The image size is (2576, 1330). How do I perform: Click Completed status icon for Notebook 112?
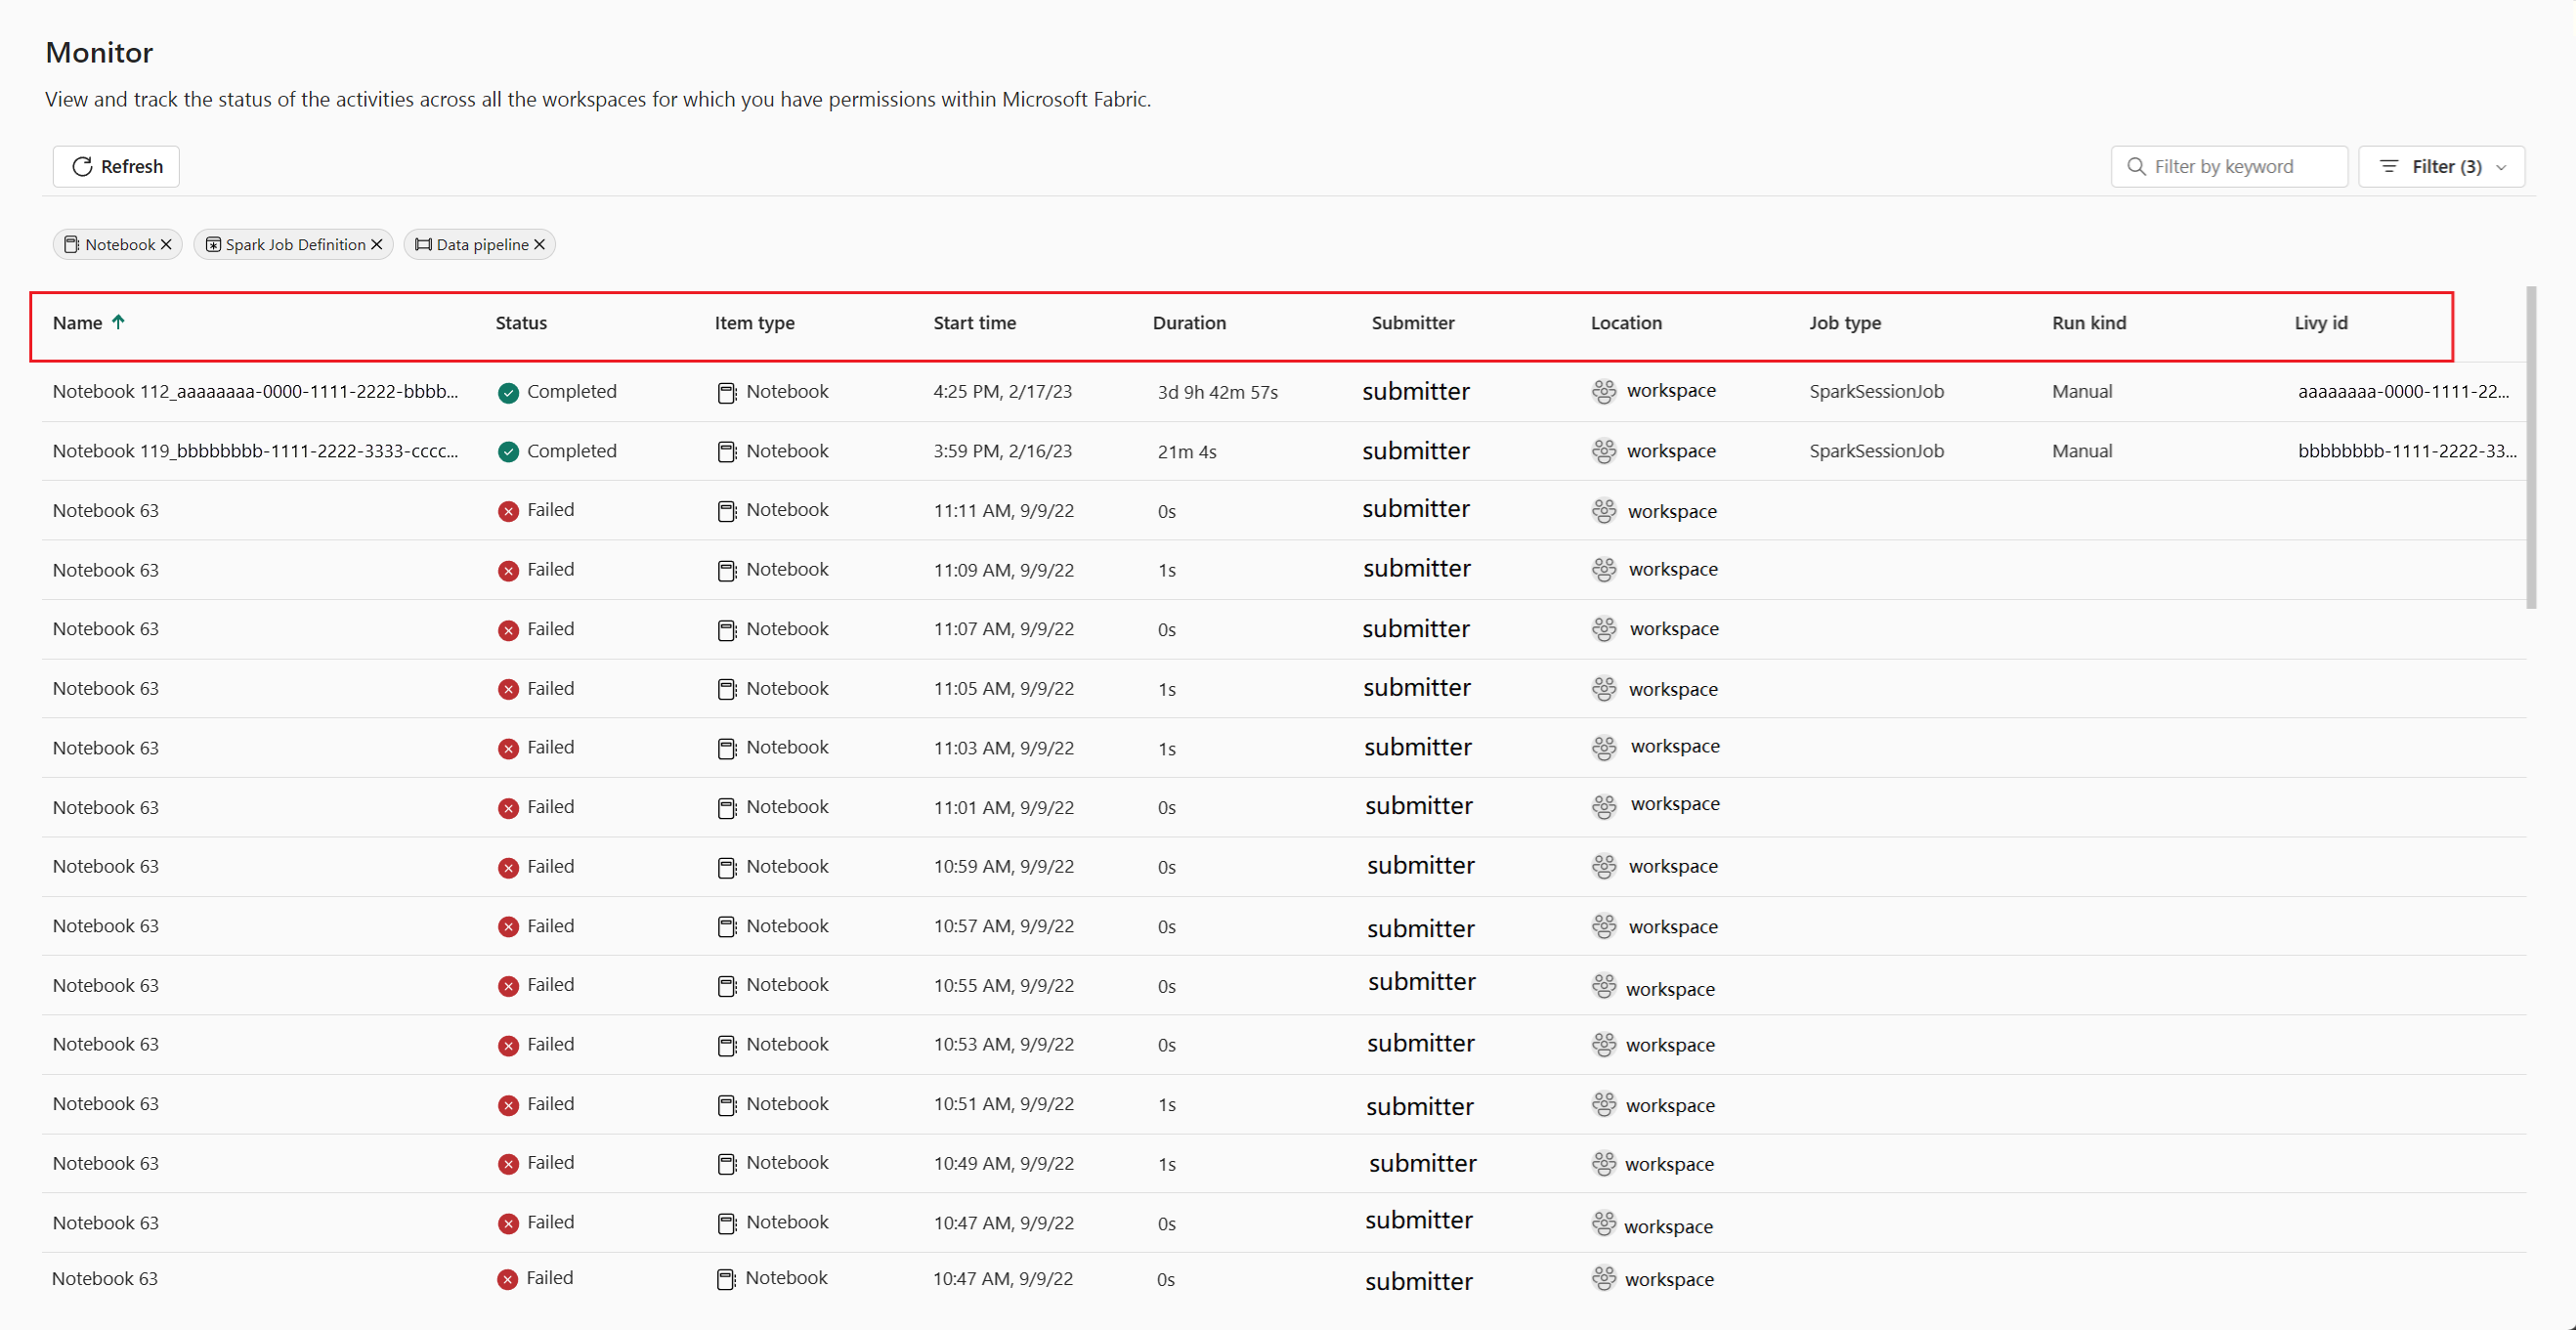coord(508,393)
